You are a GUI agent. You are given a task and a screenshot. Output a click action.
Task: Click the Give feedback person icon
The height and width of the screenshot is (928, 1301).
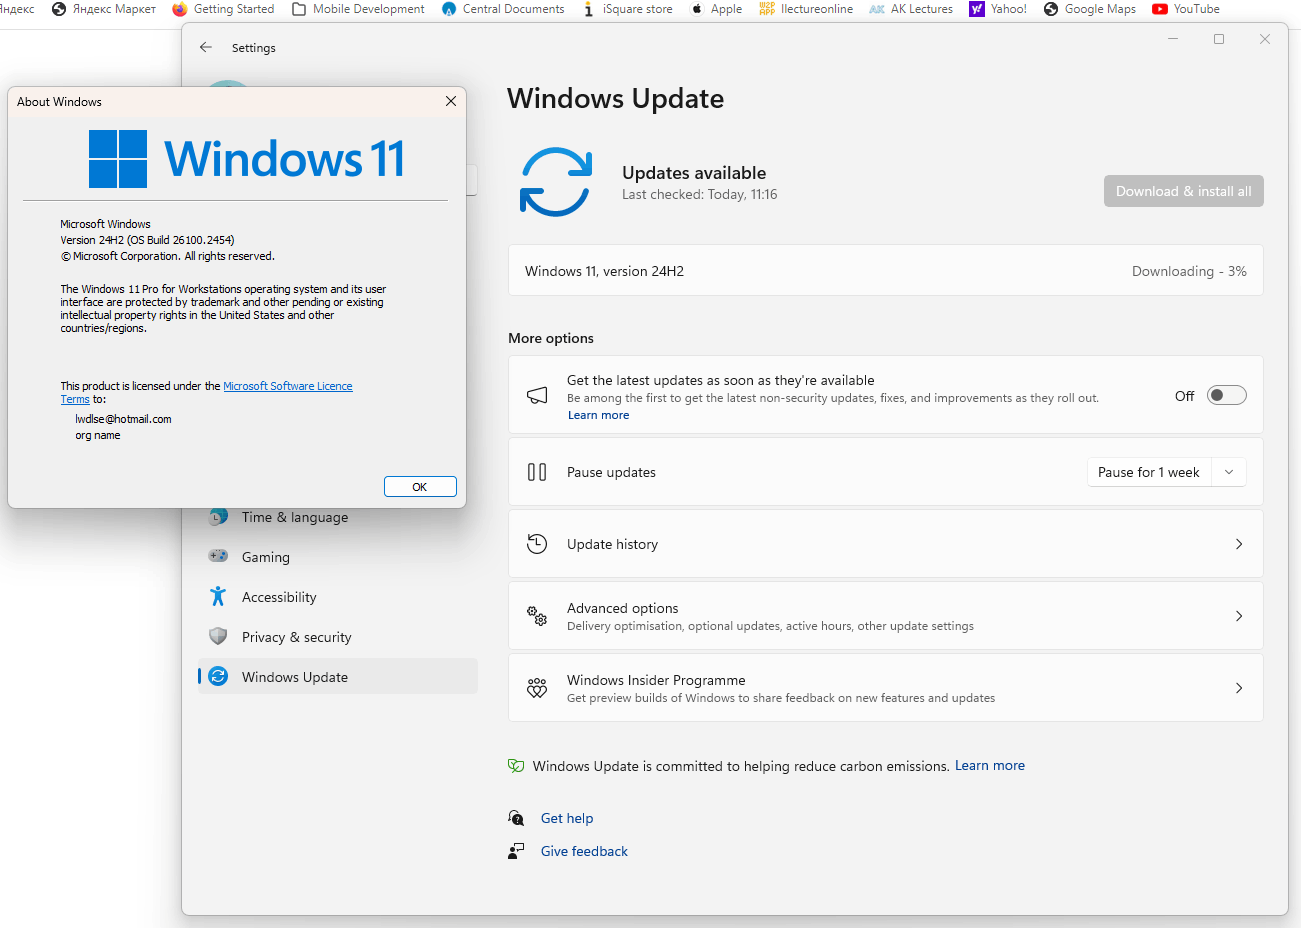coord(516,851)
